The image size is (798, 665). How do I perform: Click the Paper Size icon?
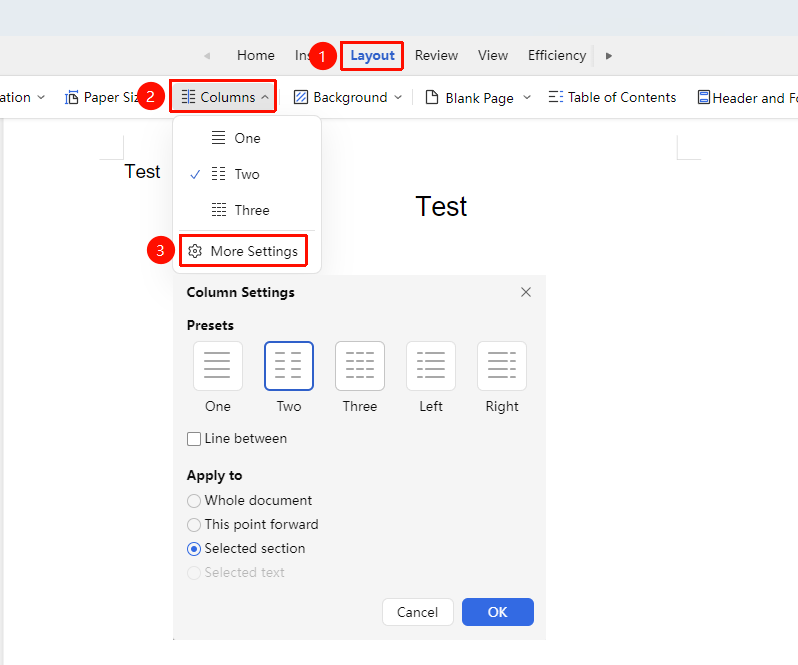(72, 97)
